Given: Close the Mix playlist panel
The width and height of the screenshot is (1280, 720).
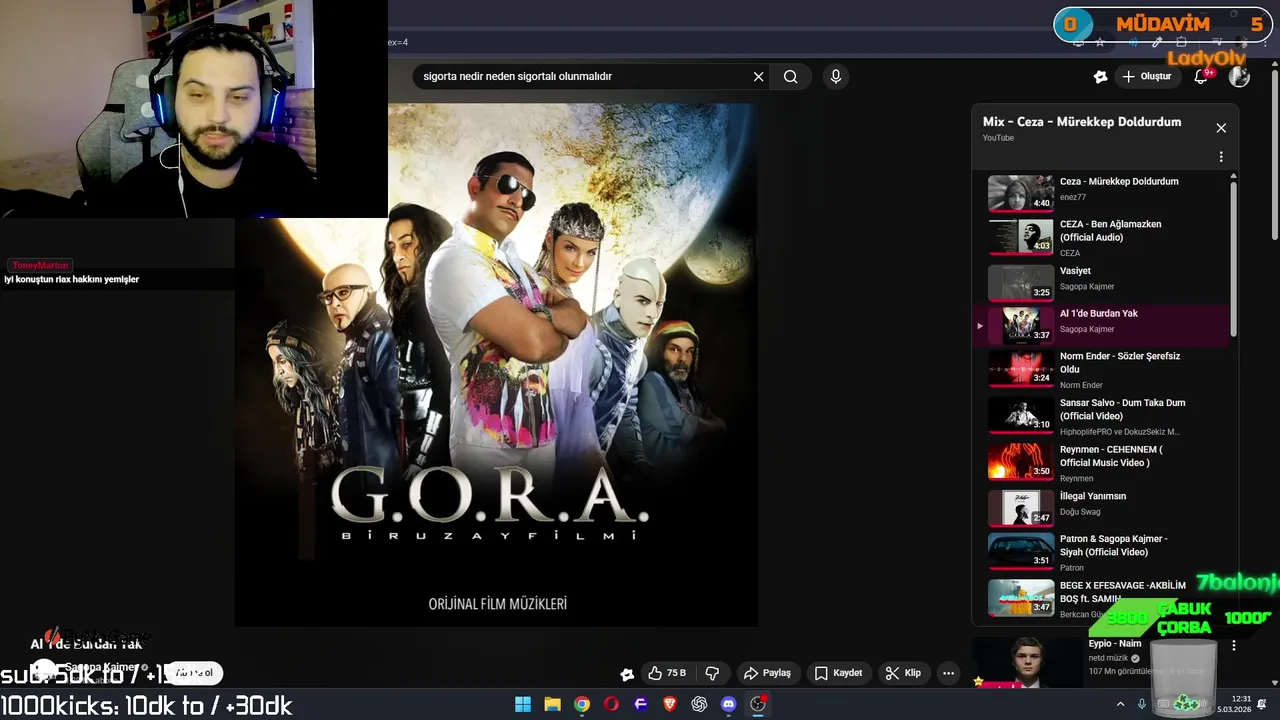Looking at the screenshot, I should point(1221,128).
